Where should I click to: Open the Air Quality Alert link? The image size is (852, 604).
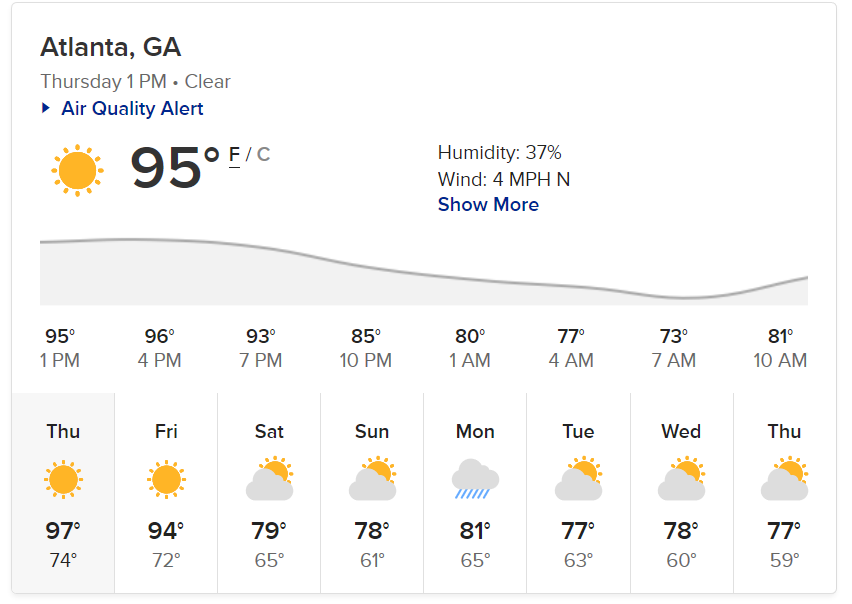point(132,109)
